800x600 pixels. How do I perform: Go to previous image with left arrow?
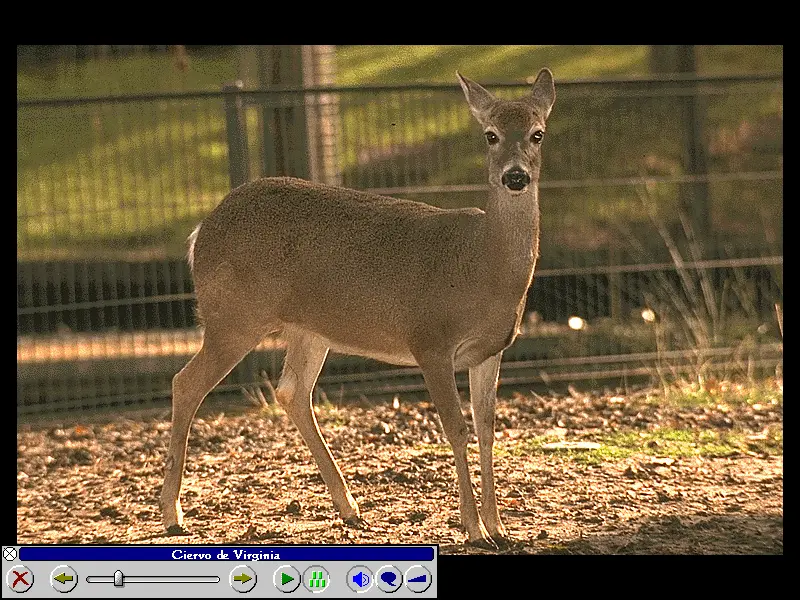pyautogui.click(x=64, y=579)
